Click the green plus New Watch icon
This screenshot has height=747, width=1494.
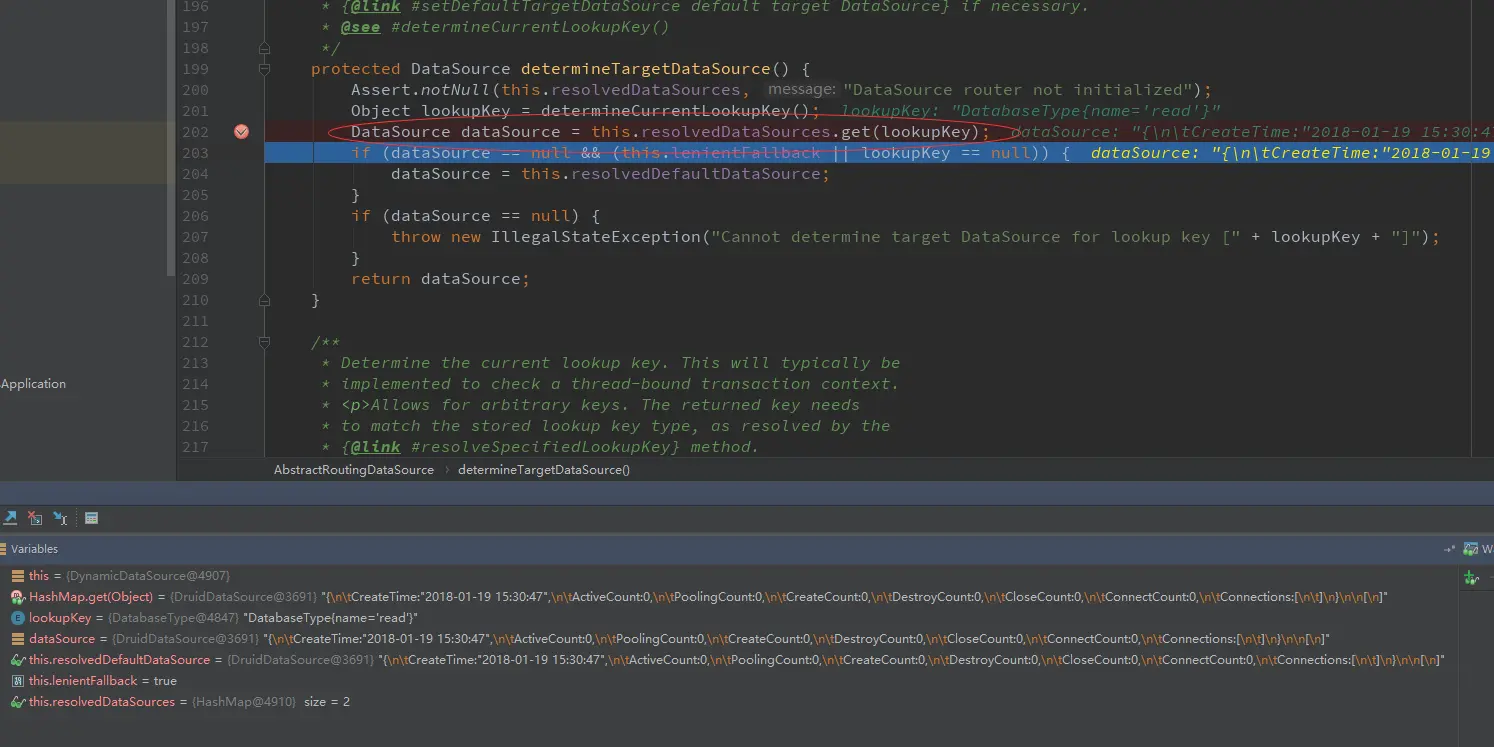1471,577
